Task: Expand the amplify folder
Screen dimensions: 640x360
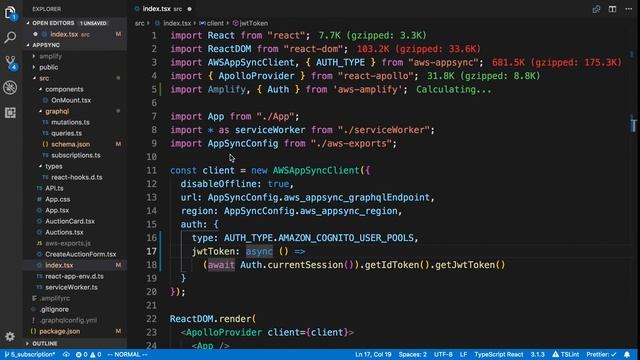Action: [75, 56]
